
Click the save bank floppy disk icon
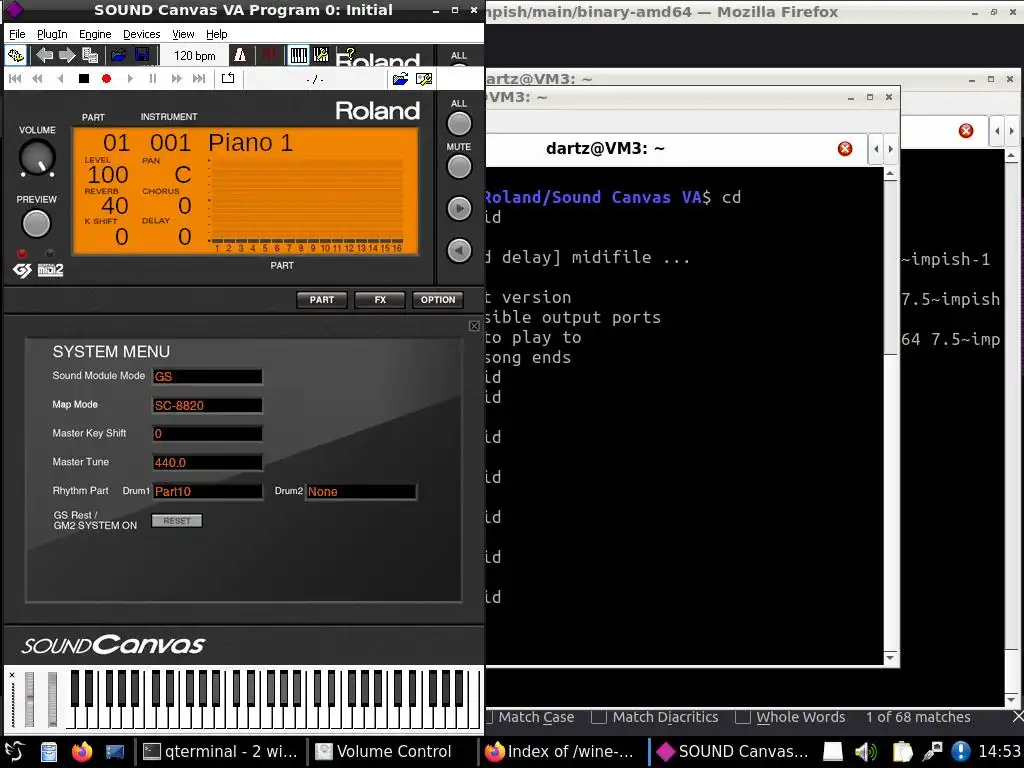pyautogui.click(x=141, y=56)
